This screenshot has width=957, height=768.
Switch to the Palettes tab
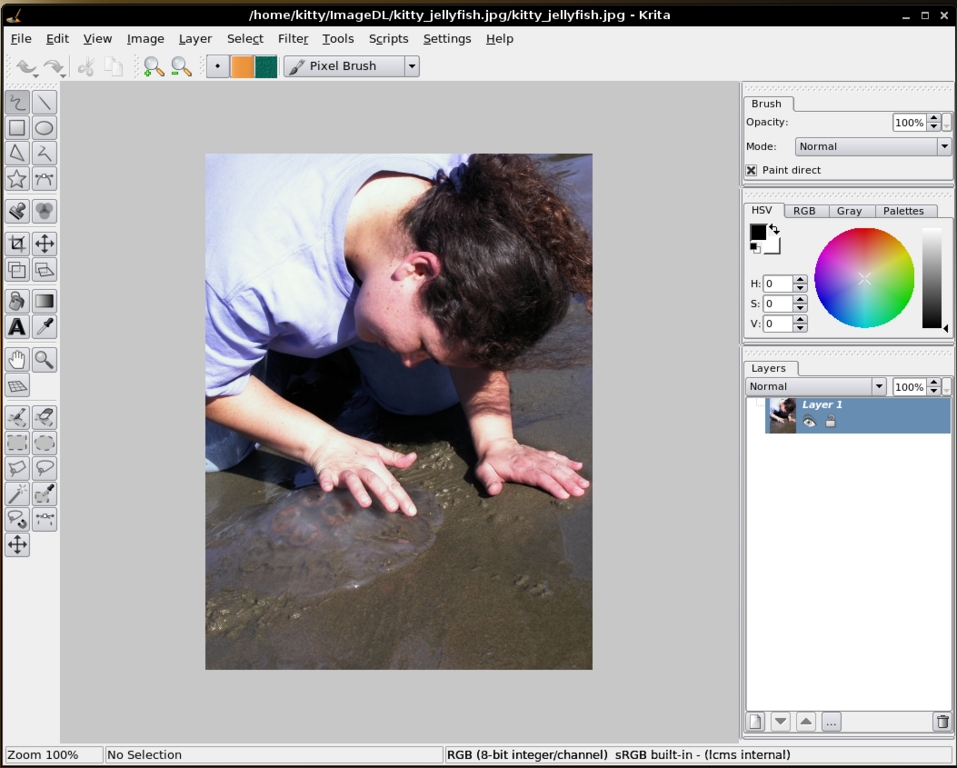click(x=903, y=211)
